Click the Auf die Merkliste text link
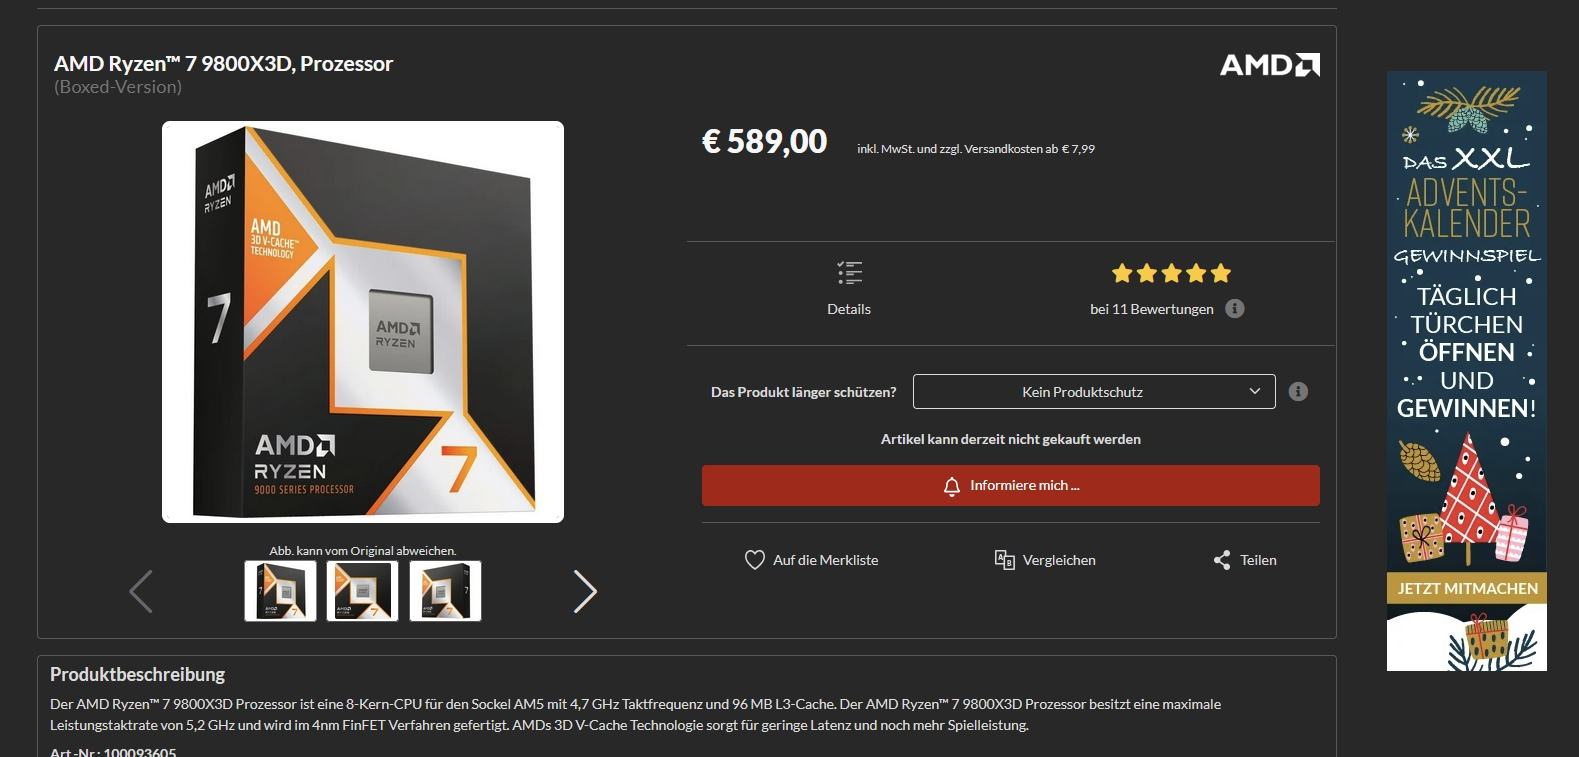 point(826,560)
